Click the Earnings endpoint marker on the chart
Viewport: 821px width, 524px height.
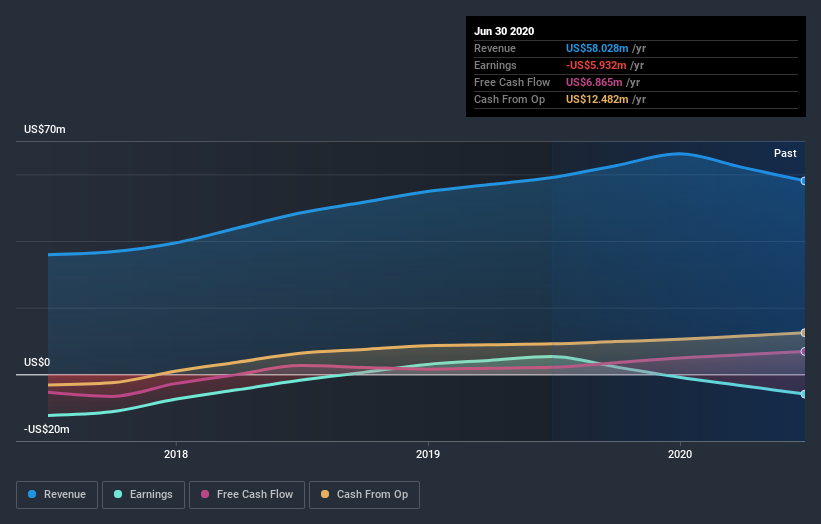(x=804, y=394)
